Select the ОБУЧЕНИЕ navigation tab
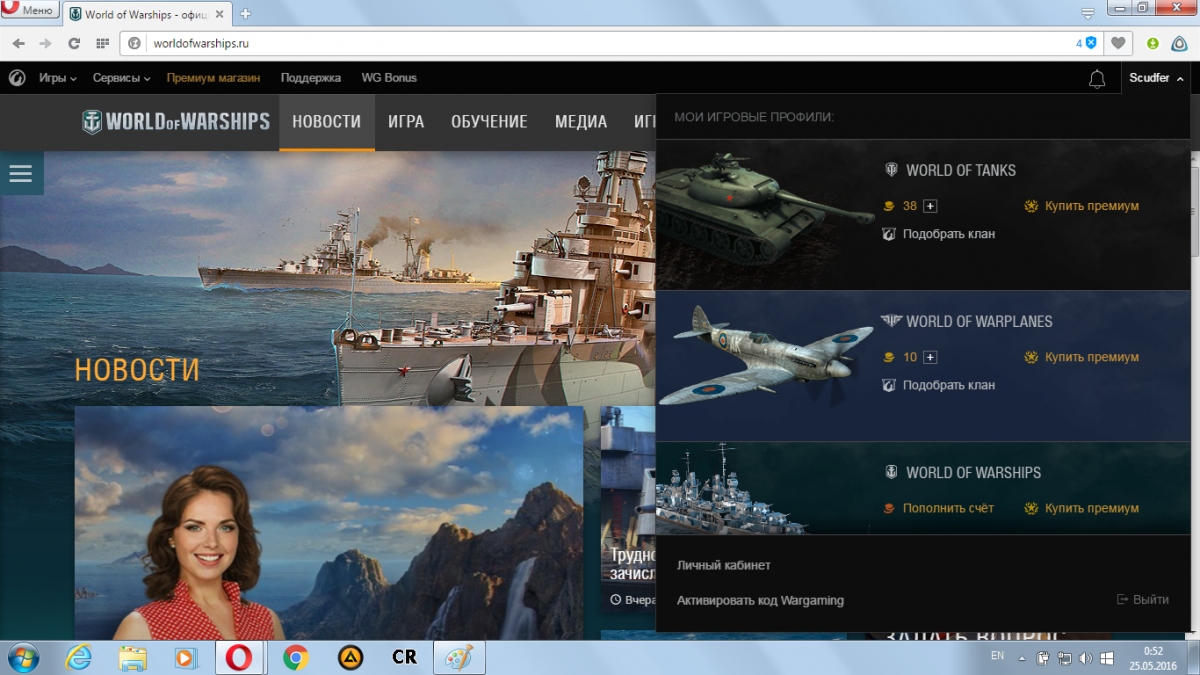The image size is (1200, 675). 489,122
